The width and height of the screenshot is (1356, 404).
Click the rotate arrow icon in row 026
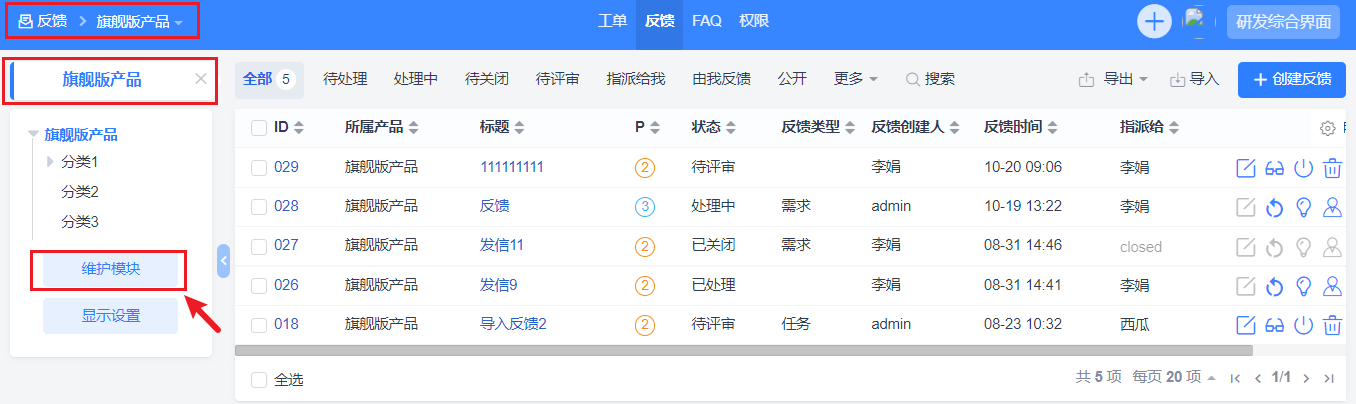tap(1275, 286)
